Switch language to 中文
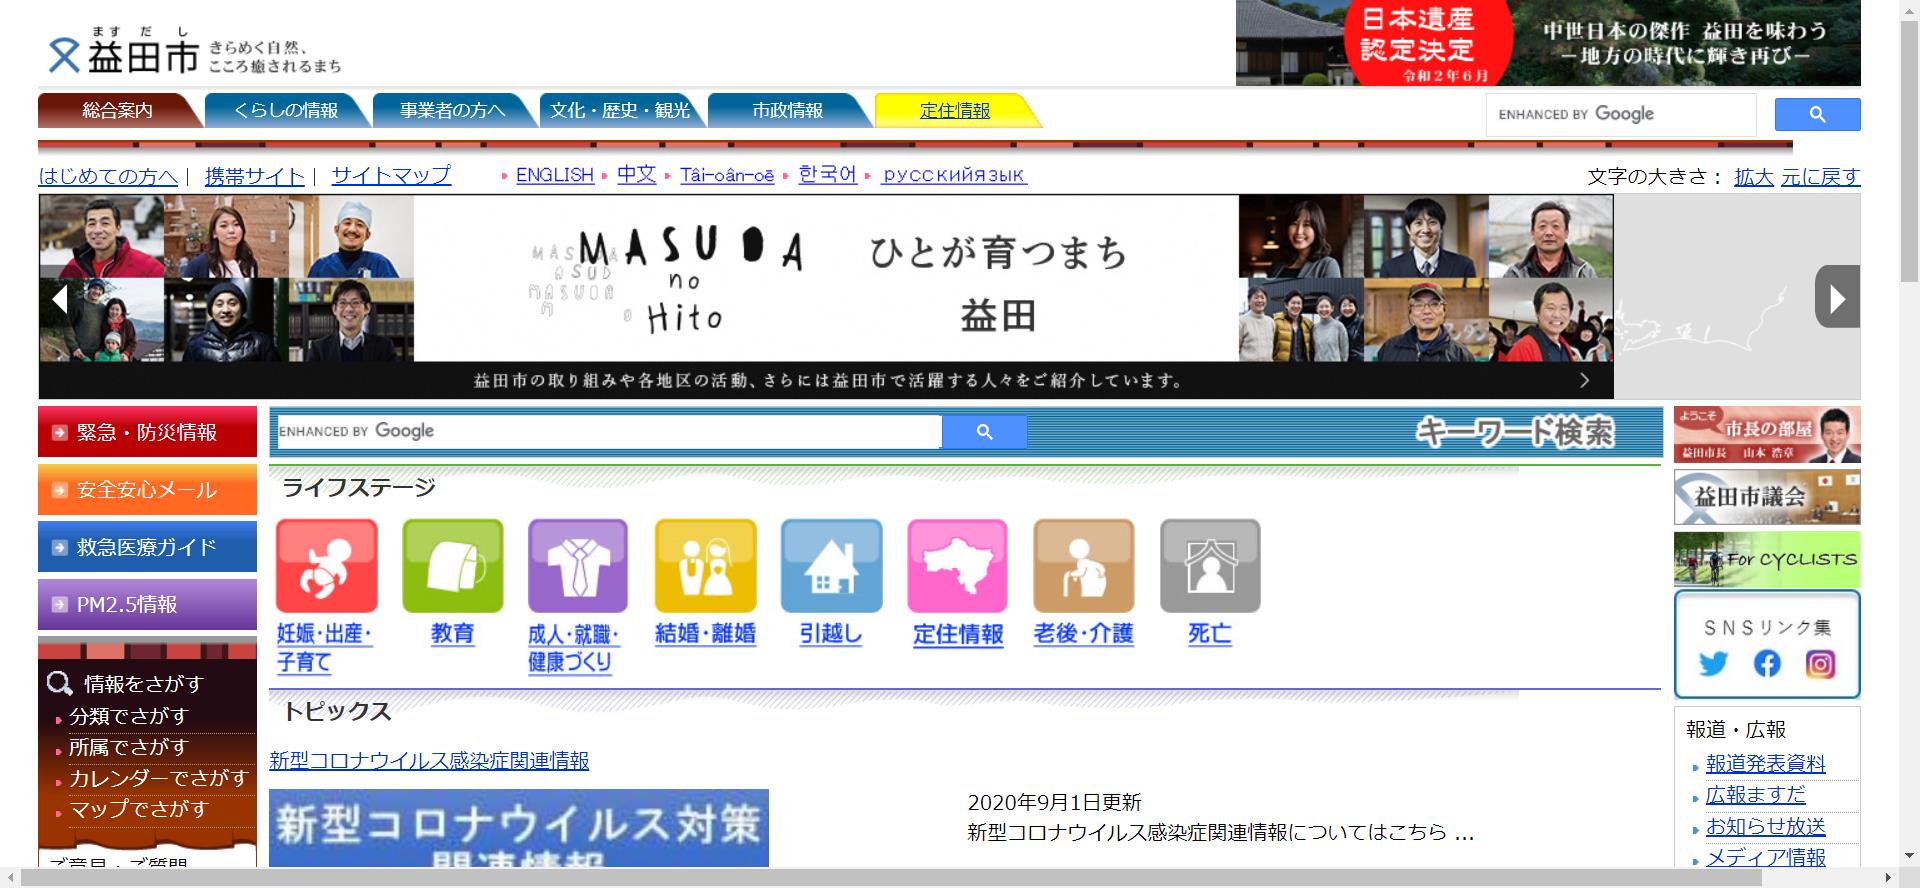The image size is (1920, 888). (636, 175)
